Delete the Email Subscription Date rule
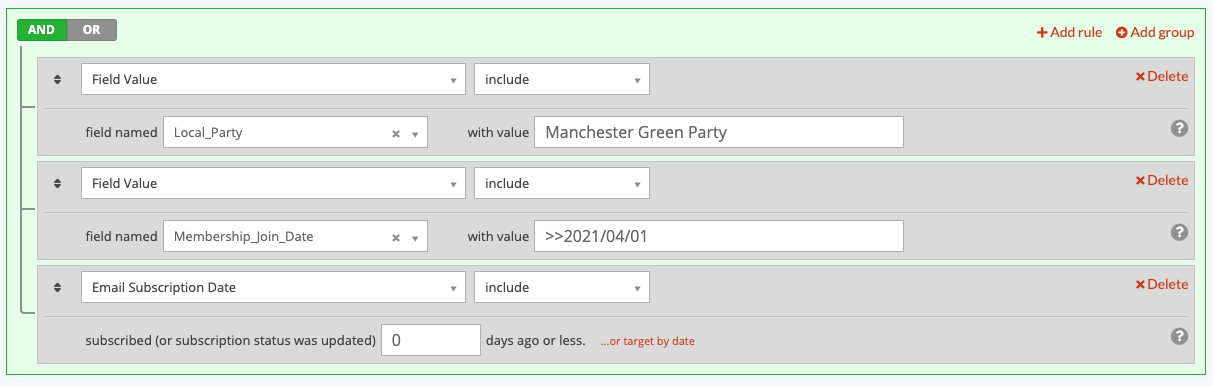This screenshot has width=1213, height=386. (x=1162, y=284)
